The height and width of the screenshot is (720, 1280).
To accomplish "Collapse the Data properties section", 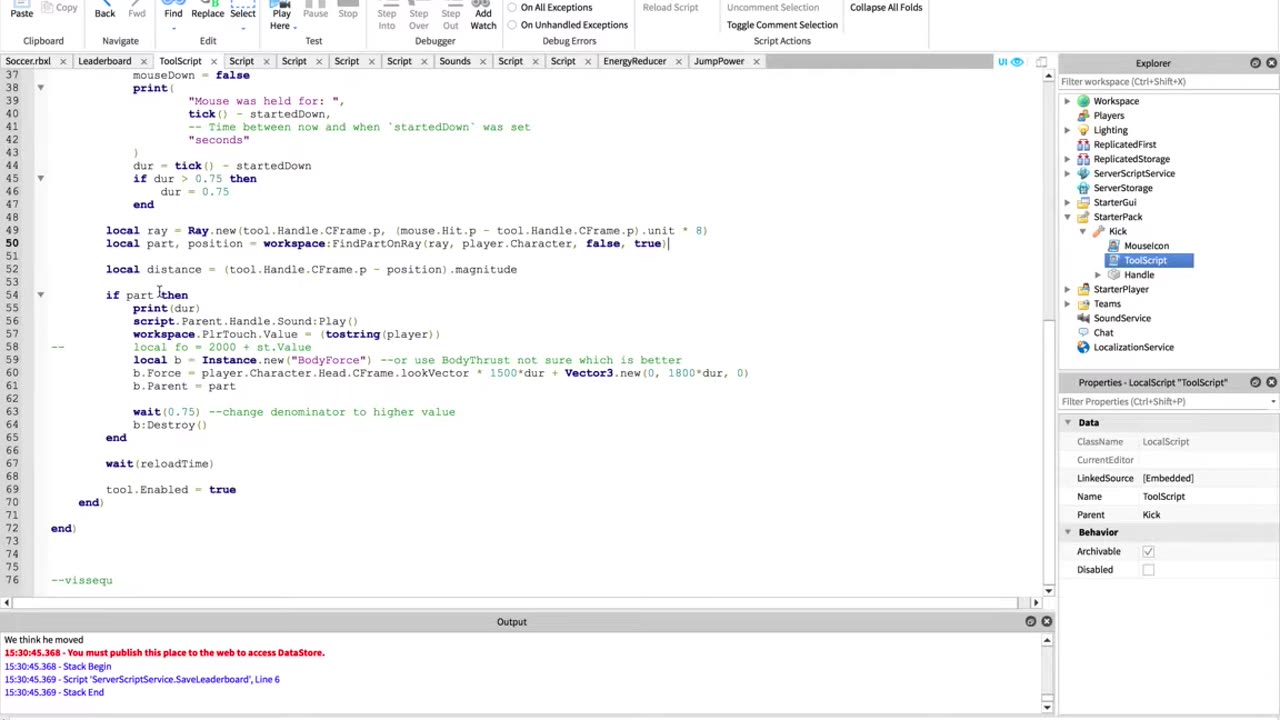I will 1067,422.
